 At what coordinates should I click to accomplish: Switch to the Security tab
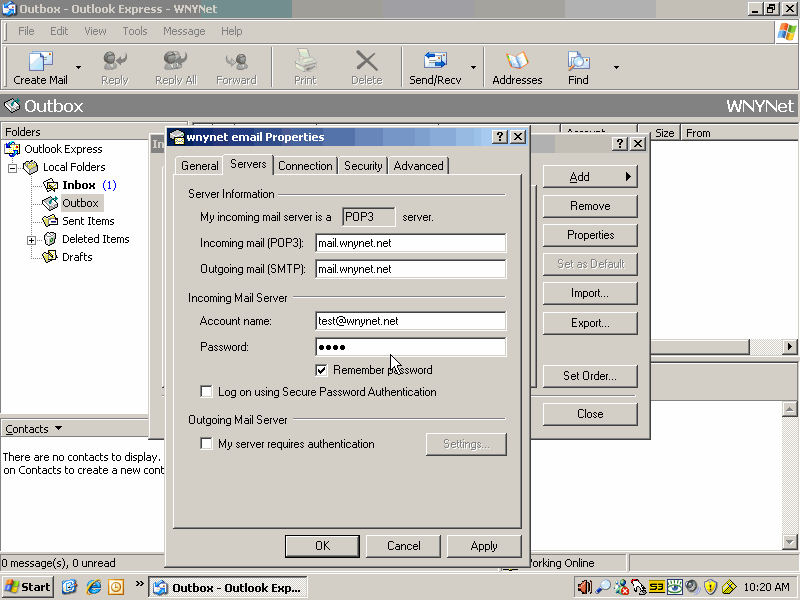[363, 166]
